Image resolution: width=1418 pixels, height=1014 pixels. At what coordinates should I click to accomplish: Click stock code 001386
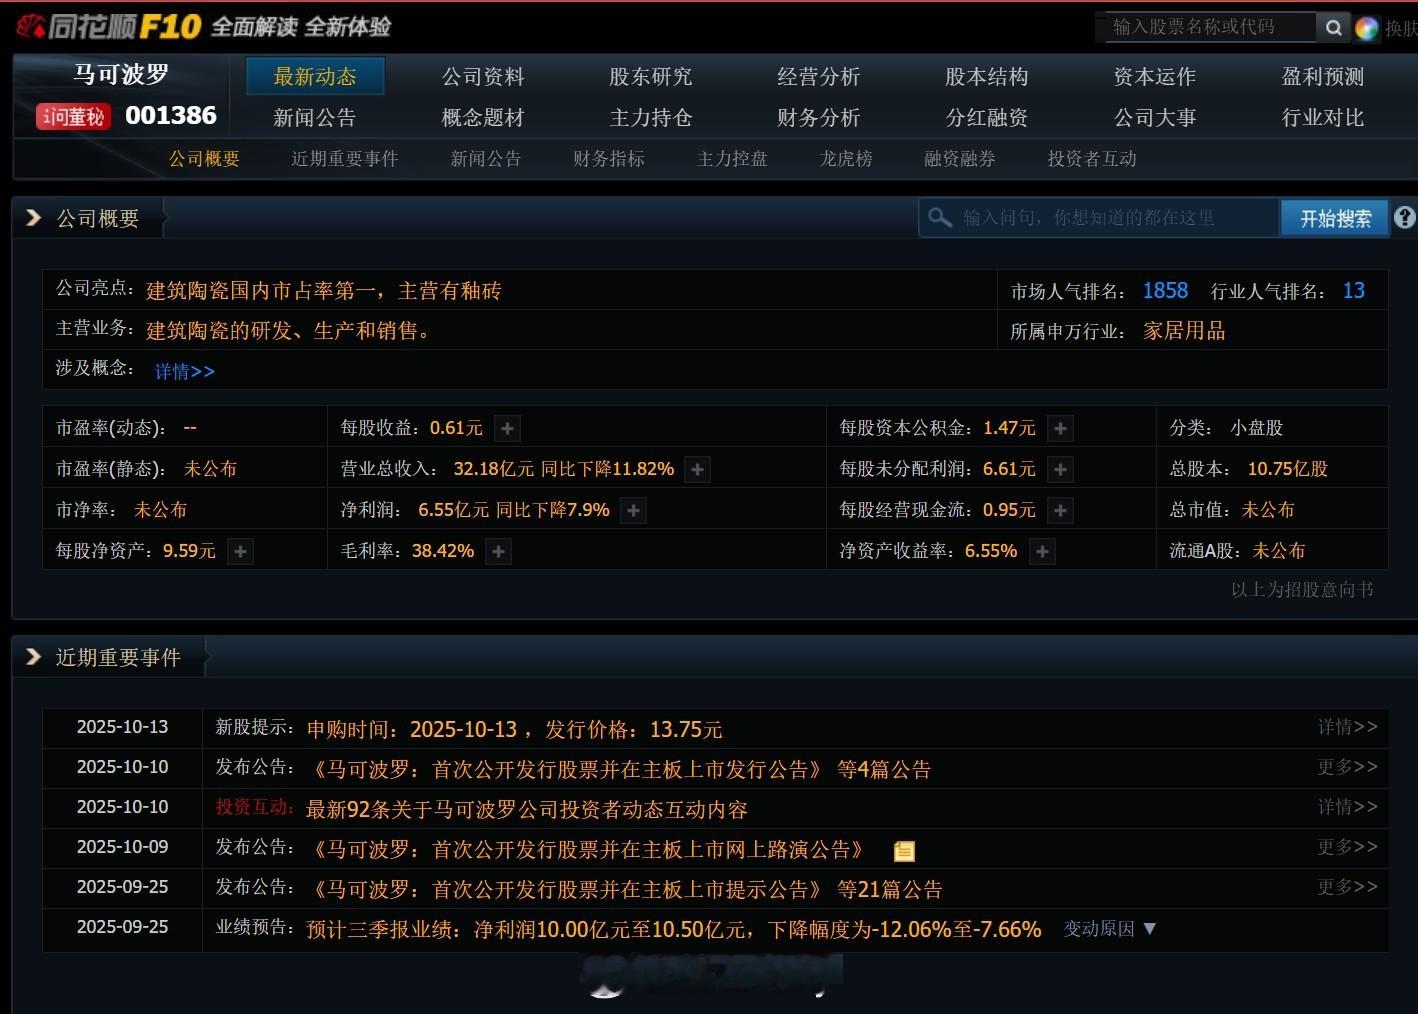pos(171,116)
